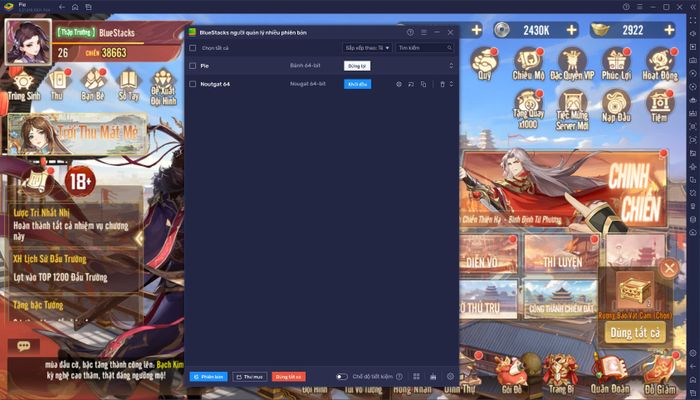Click eco mode help question icon
The height and width of the screenshot is (400, 700).
click(x=399, y=377)
